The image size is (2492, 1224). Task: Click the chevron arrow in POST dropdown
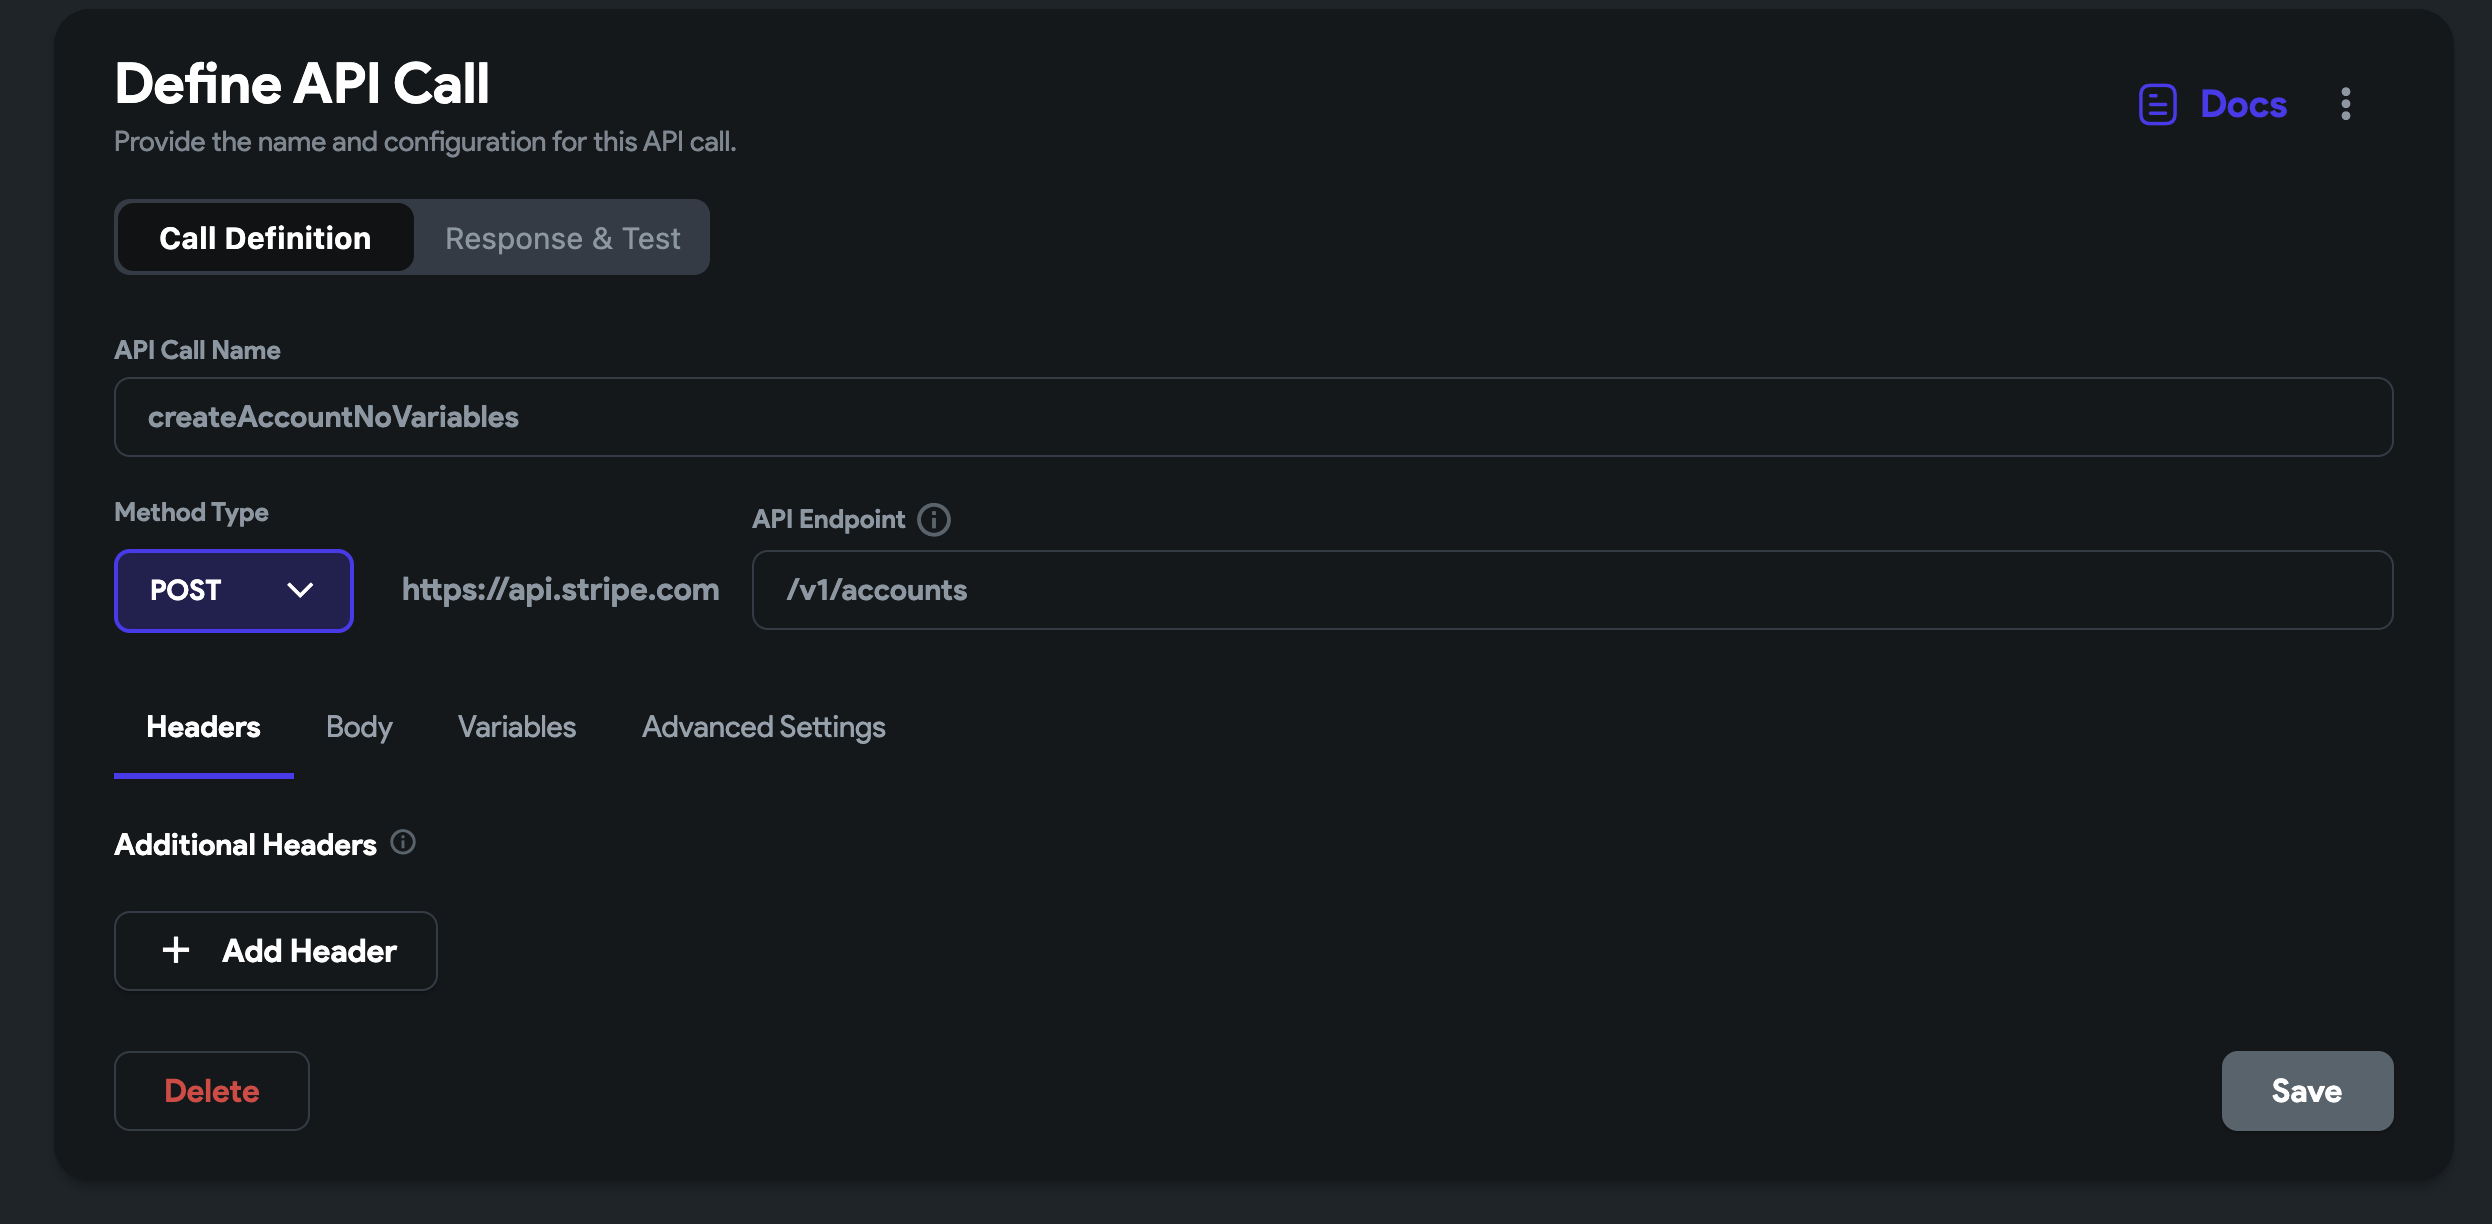point(300,590)
